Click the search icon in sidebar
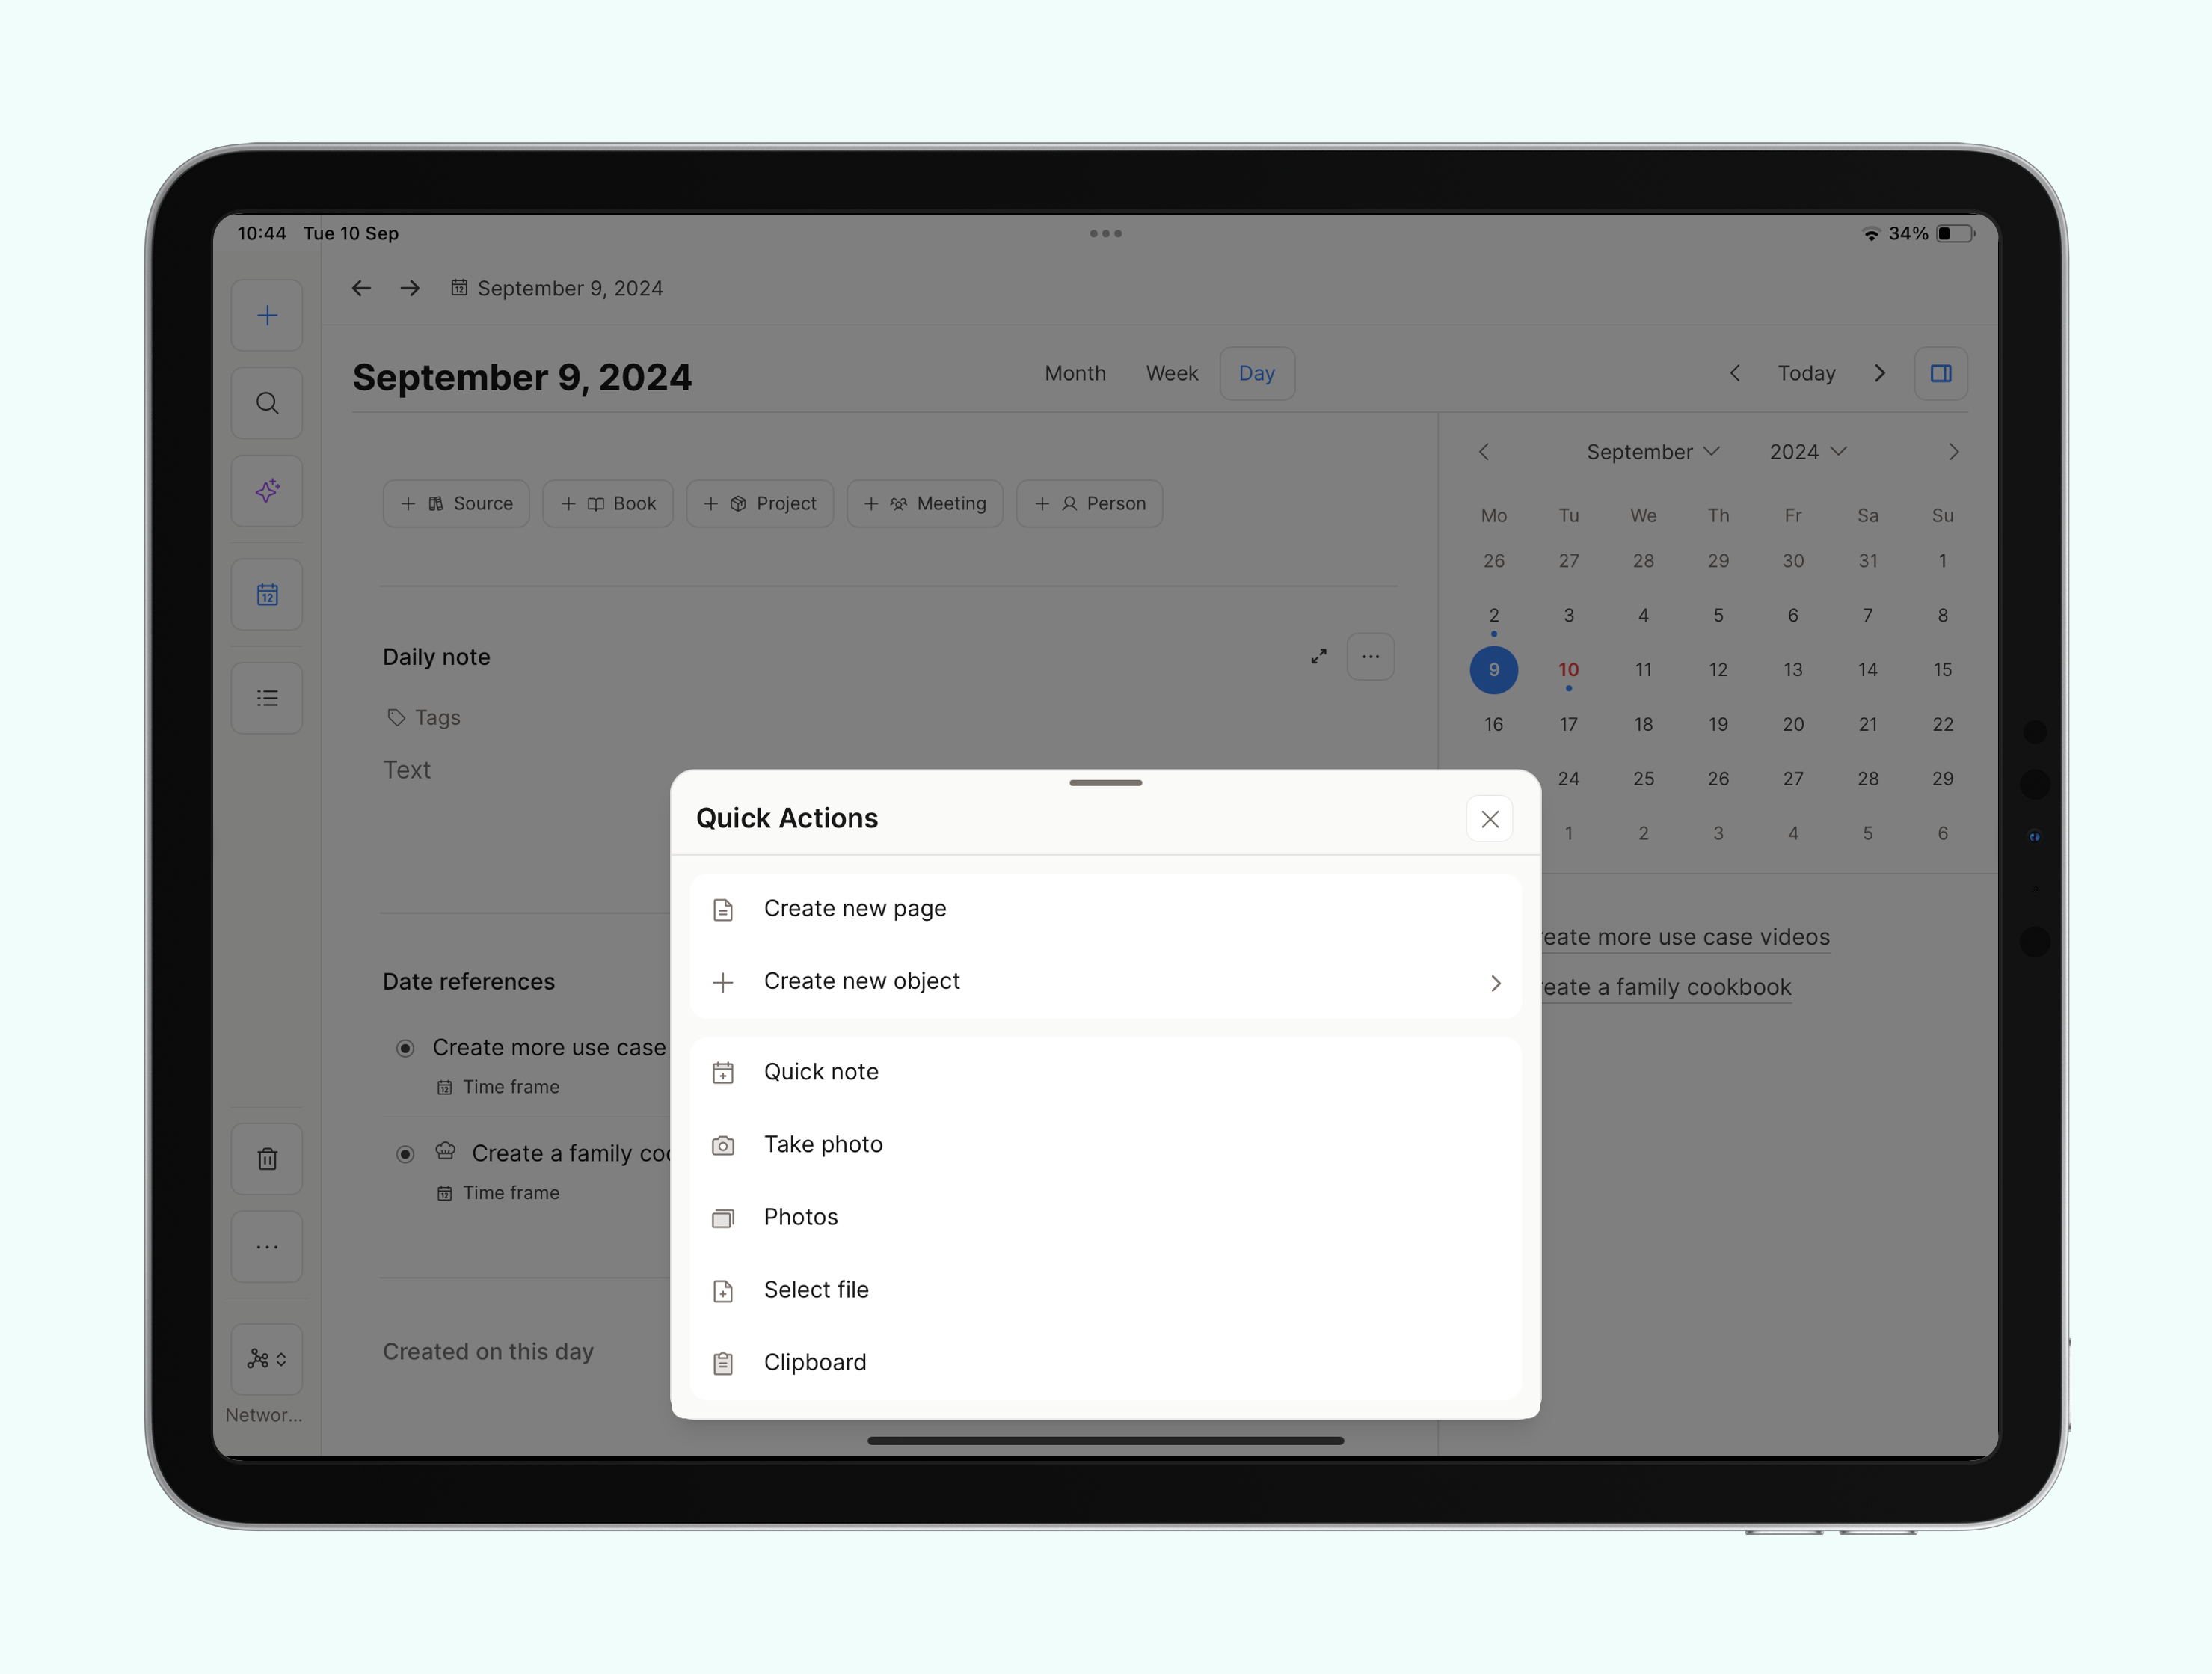Image resolution: width=2212 pixels, height=1674 pixels. (x=267, y=402)
